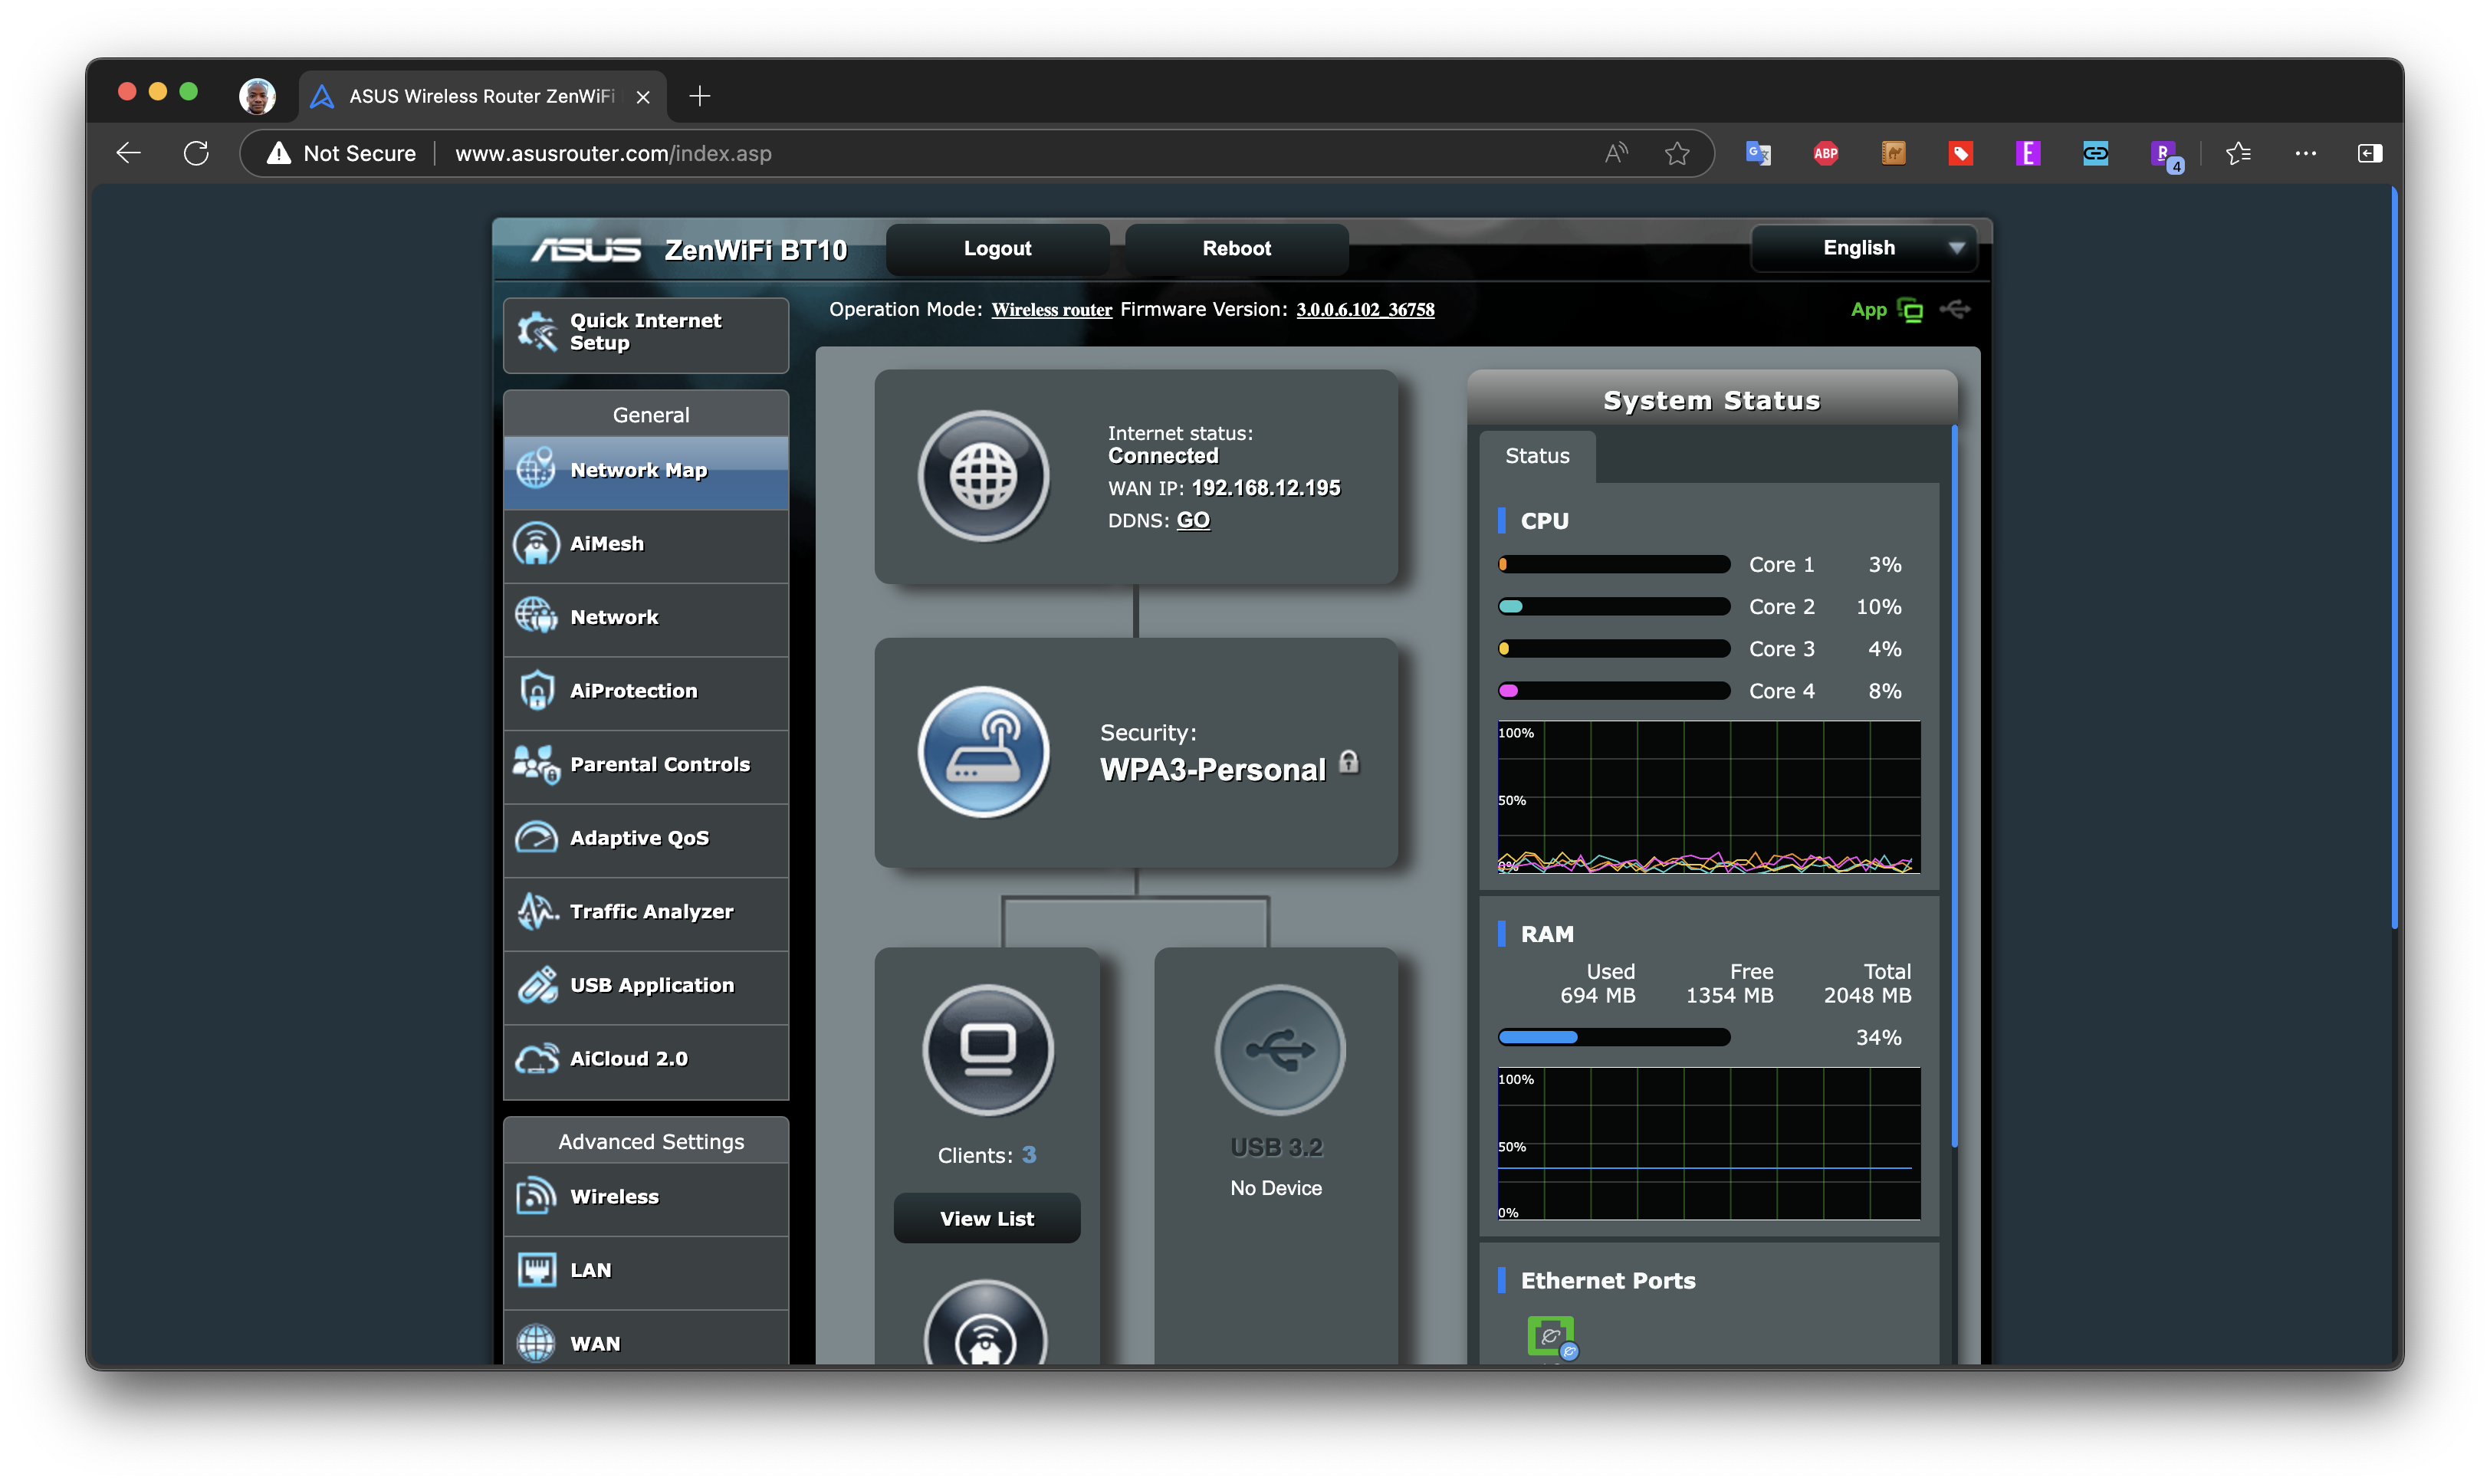Viewport: 2490px width, 1484px height.
Task: Click the green Ethernet port icon
Action: click(1550, 1336)
